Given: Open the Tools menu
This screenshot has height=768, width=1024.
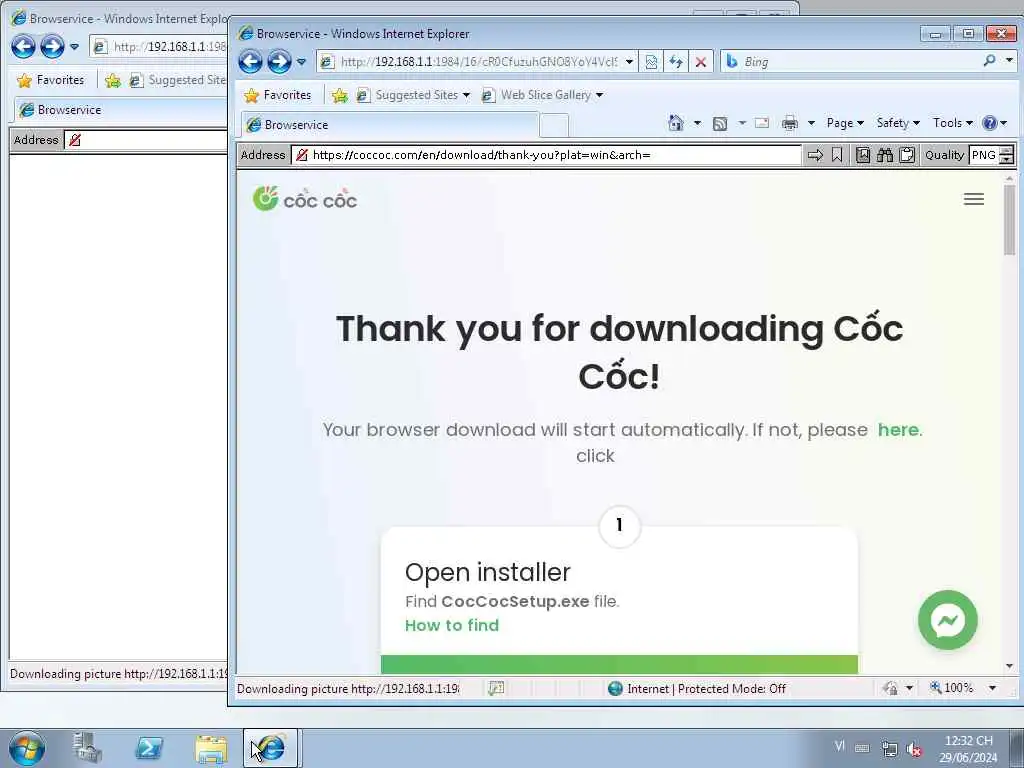Looking at the screenshot, I should point(952,123).
